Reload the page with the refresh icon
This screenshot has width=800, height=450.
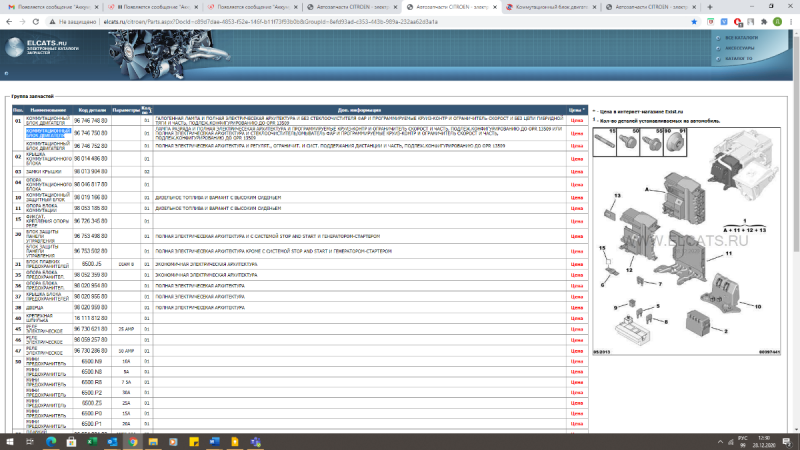[x=36, y=20]
